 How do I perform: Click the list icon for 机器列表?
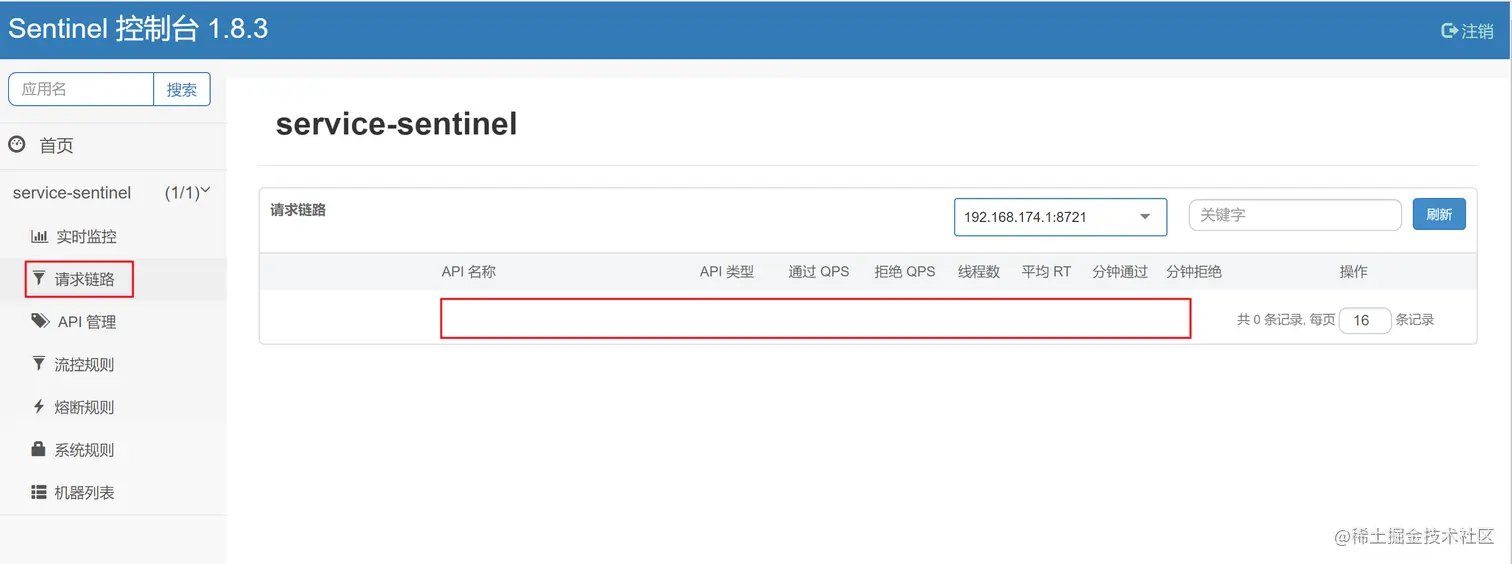[39, 492]
